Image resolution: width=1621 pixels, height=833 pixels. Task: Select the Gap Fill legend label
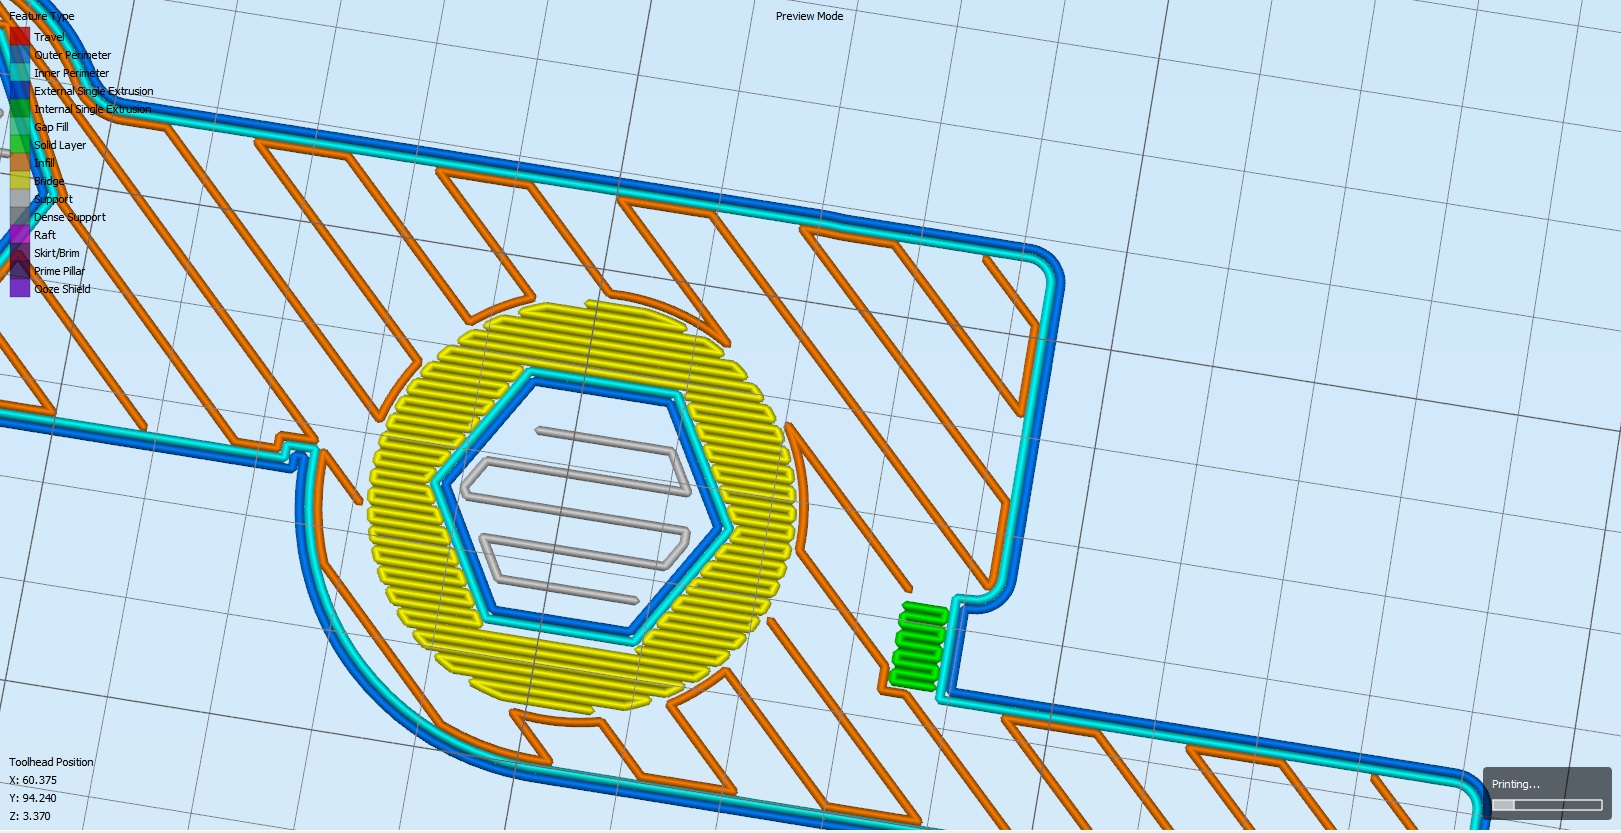51,127
